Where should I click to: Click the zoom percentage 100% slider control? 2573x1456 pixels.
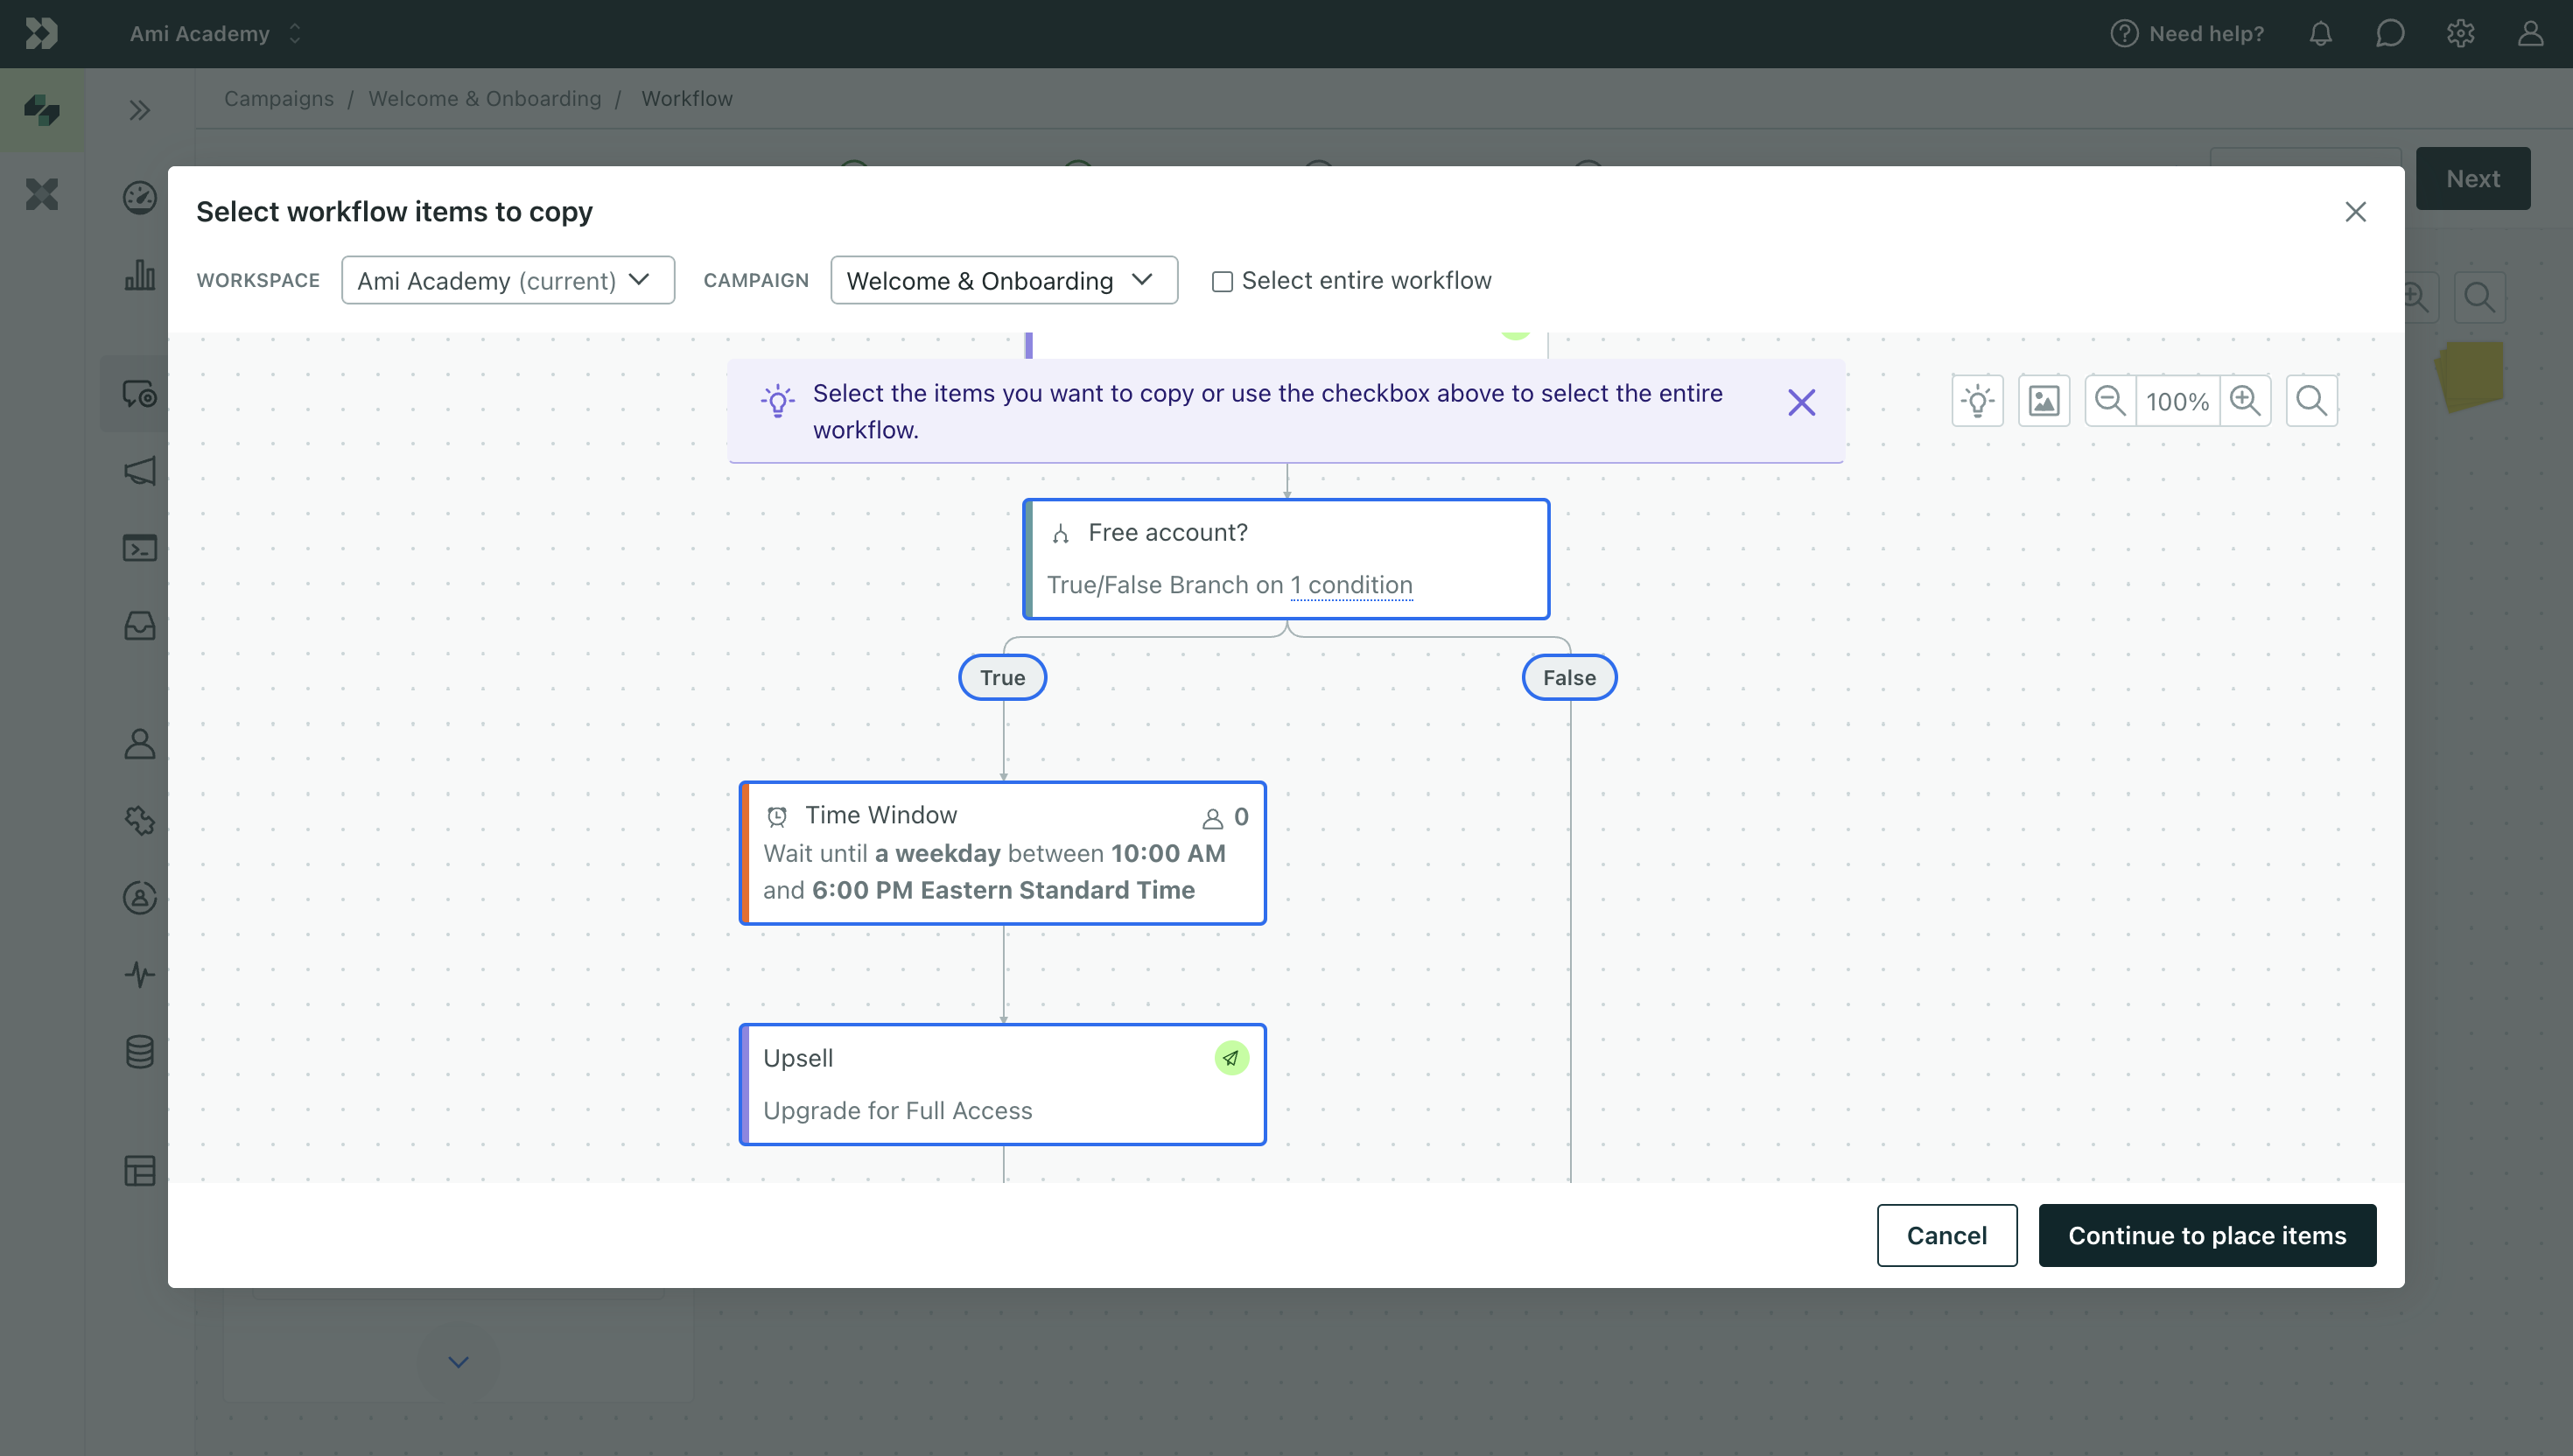2177,401
